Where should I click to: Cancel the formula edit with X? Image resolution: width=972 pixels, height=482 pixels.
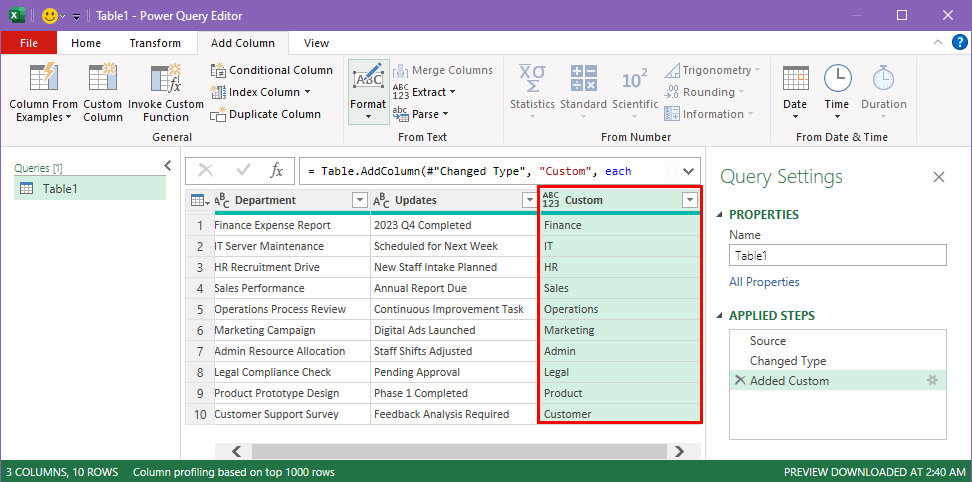[206, 171]
